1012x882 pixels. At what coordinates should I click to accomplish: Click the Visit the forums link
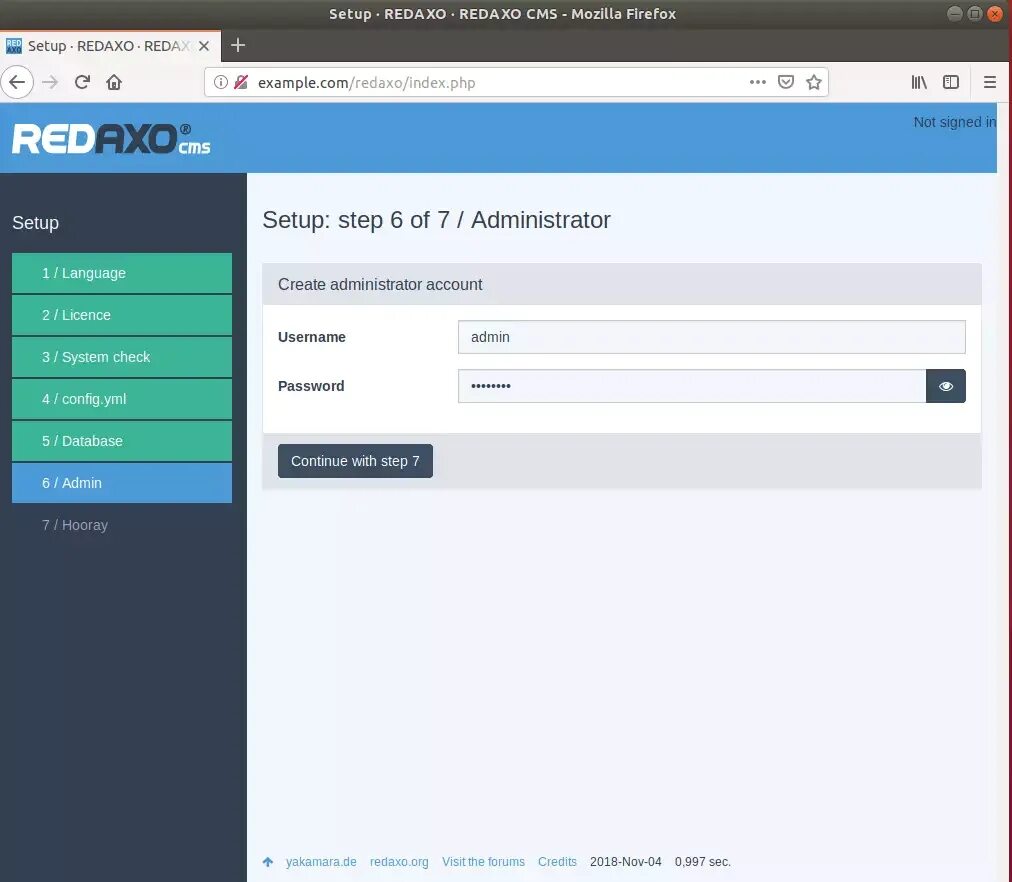click(483, 861)
